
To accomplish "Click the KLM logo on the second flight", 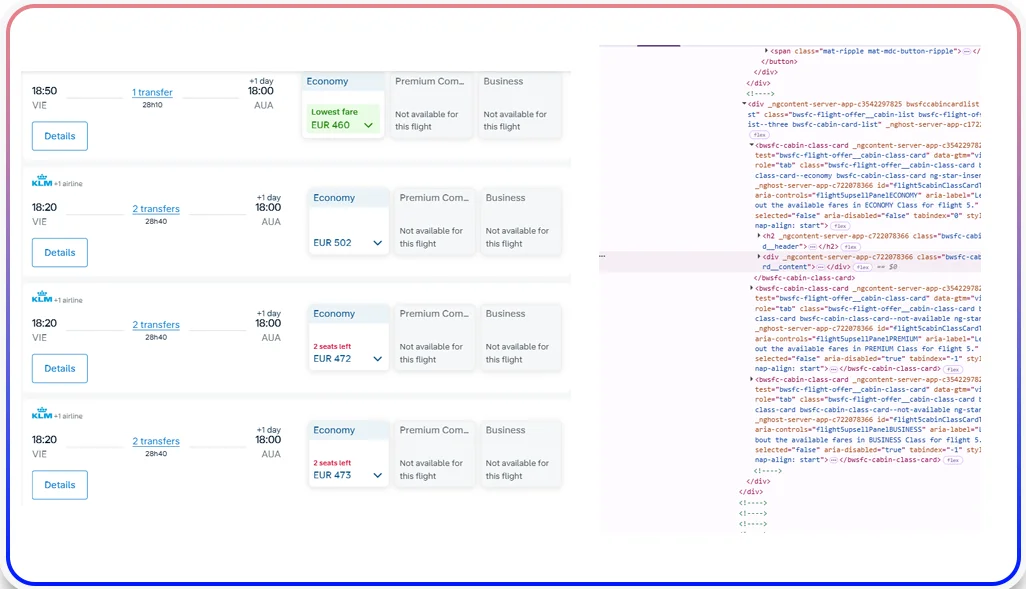I will coord(43,181).
